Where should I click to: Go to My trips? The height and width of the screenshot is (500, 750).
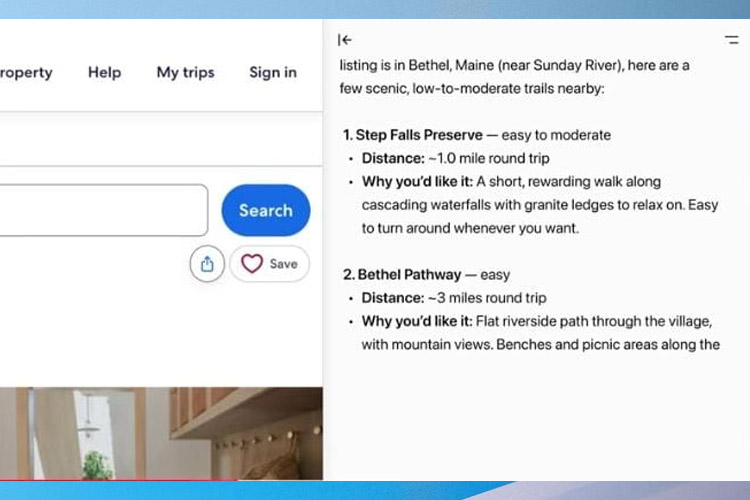185,72
